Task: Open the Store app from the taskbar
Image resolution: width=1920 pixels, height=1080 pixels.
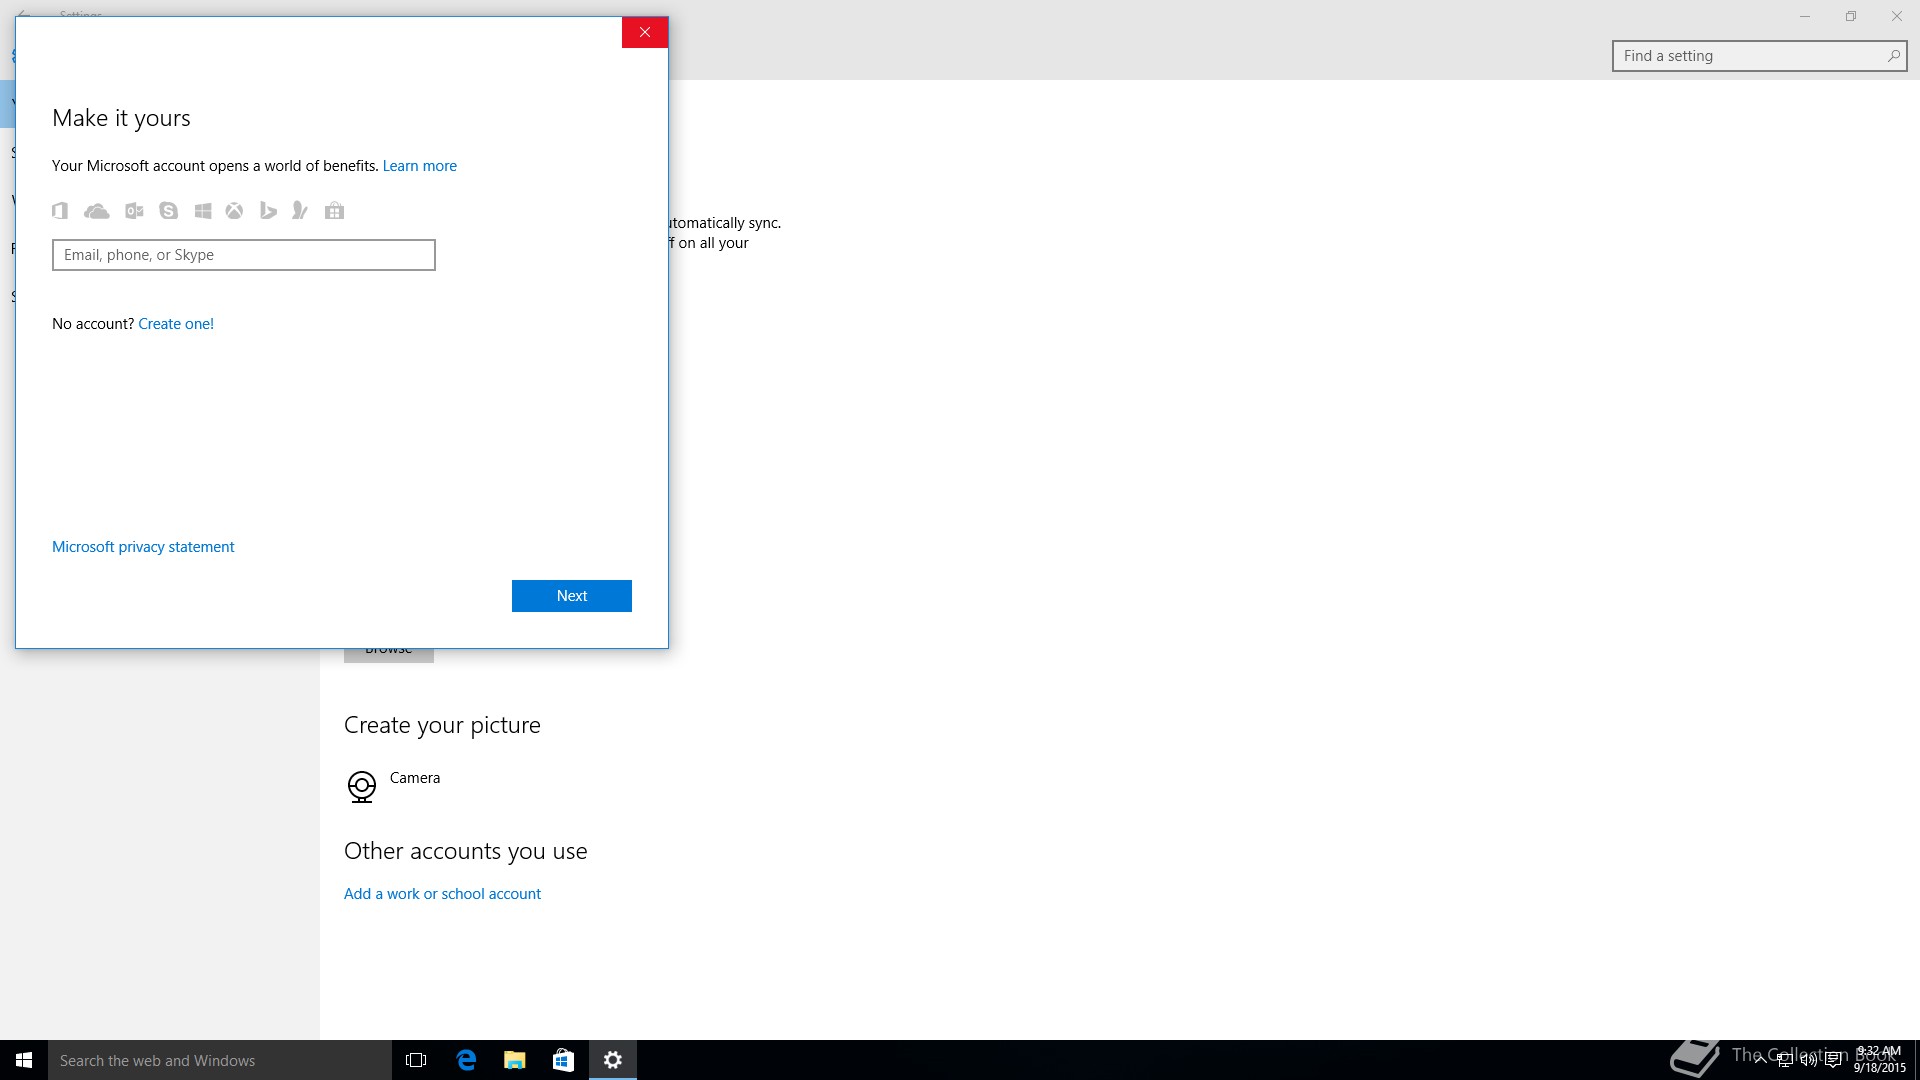Action: [x=563, y=1060]
